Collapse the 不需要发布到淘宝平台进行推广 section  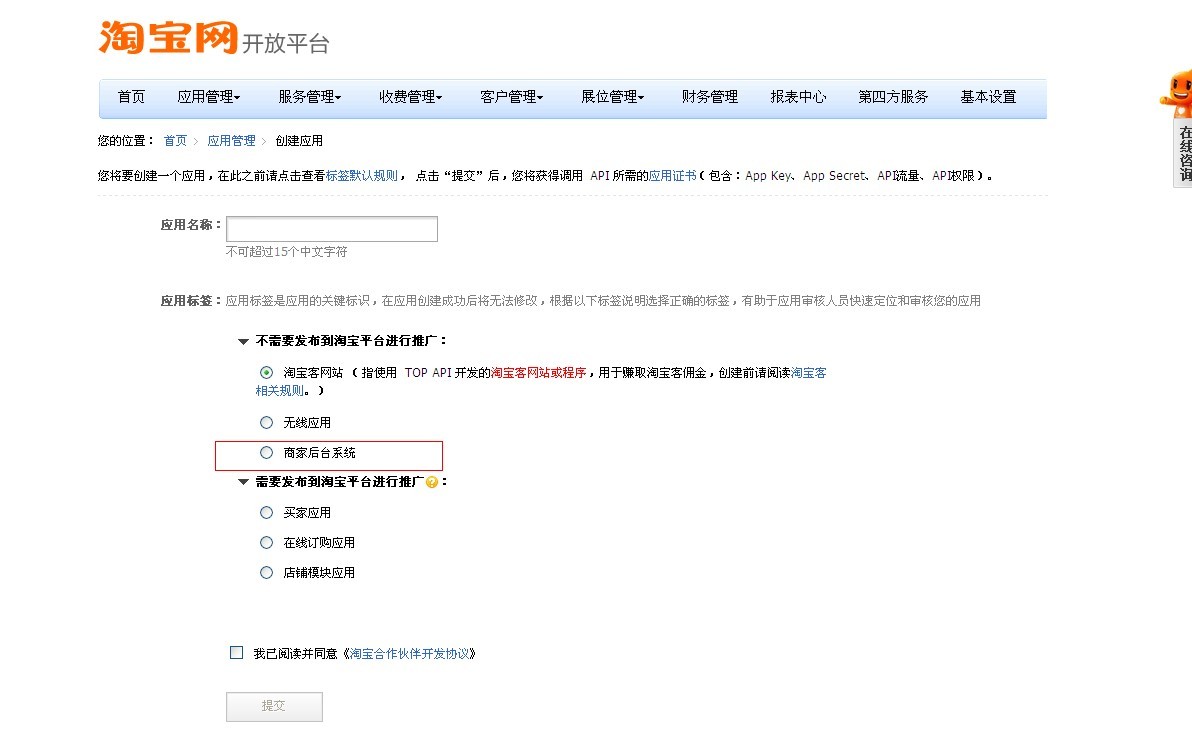coord(243,341)
